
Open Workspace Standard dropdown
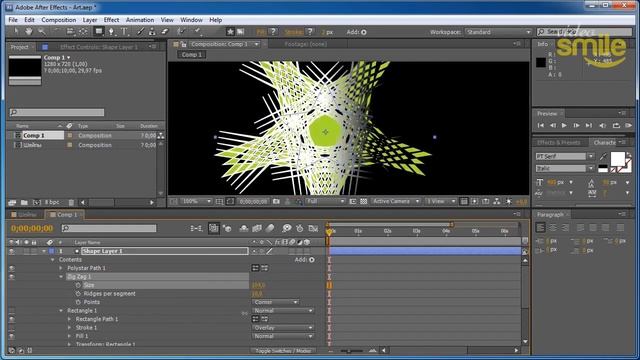(x=498, y=32)
